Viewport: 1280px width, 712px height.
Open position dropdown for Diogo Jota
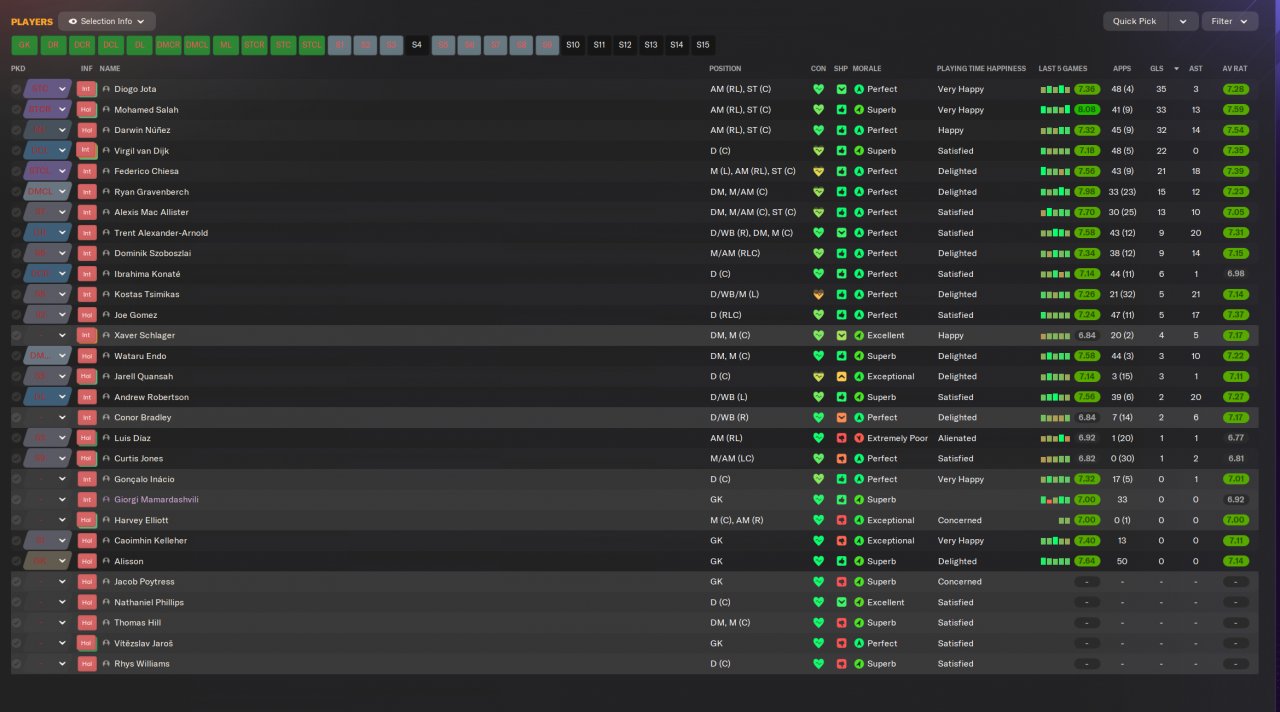(62, 89)
